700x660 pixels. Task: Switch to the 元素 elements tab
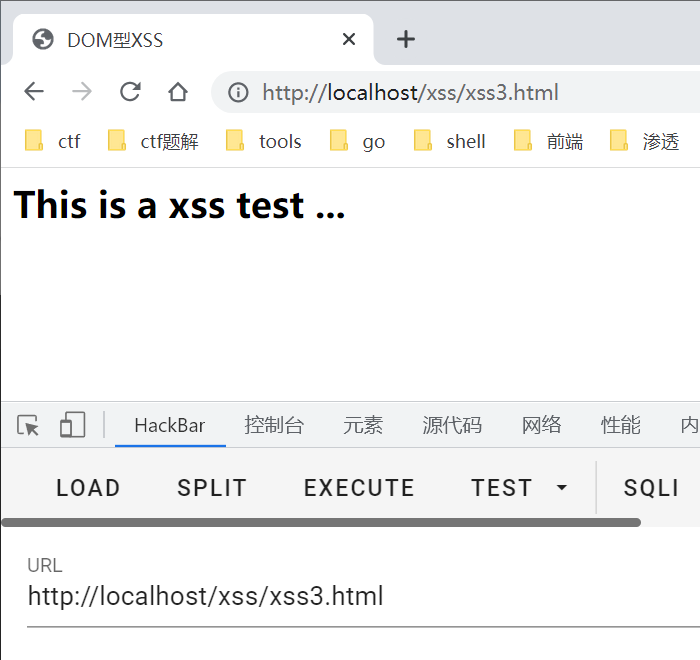tap(363, 425)
